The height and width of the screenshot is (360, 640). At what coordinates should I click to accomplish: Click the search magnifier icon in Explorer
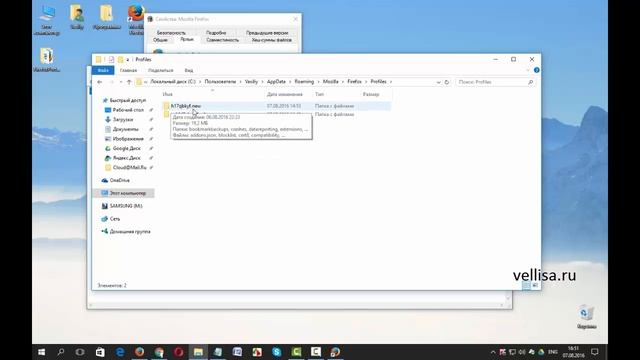pyautogui.click(x=530, y=82)
